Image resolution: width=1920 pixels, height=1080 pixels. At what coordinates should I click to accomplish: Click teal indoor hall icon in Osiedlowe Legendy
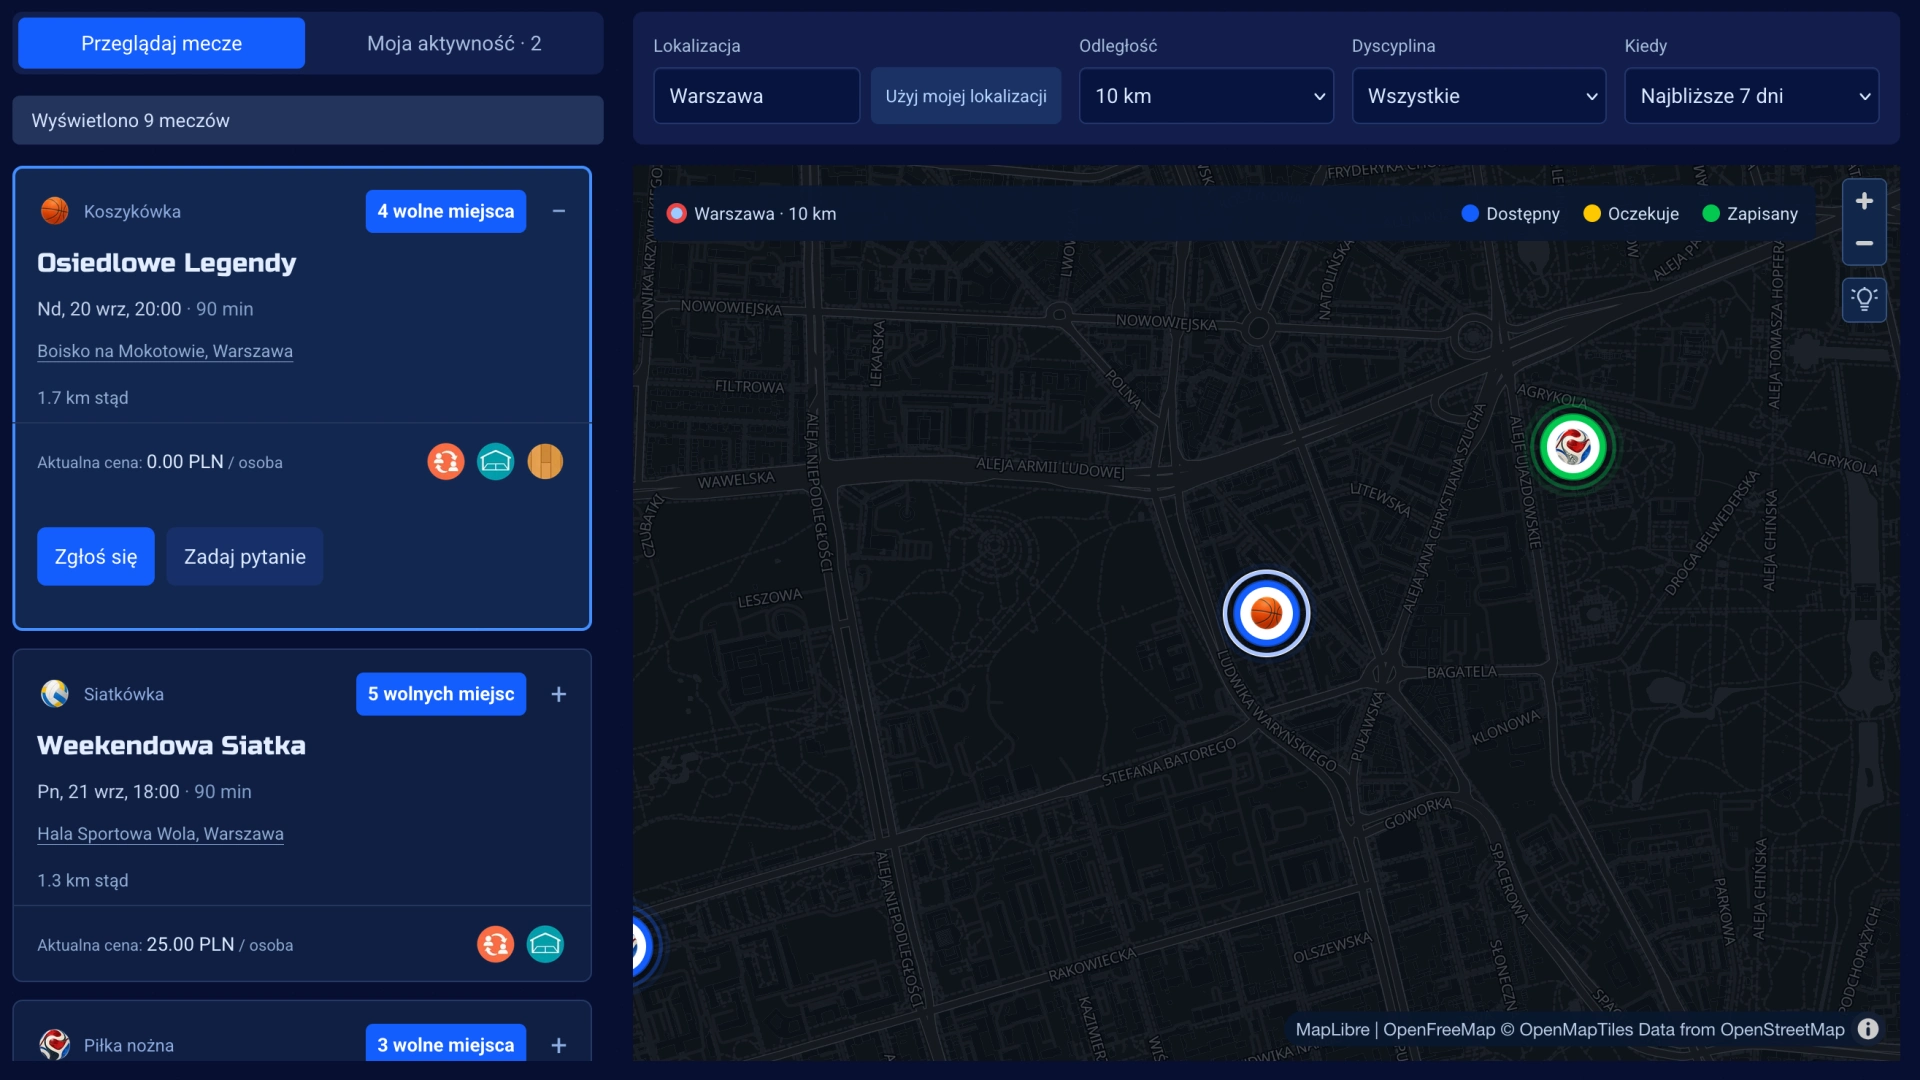[496, 462]
